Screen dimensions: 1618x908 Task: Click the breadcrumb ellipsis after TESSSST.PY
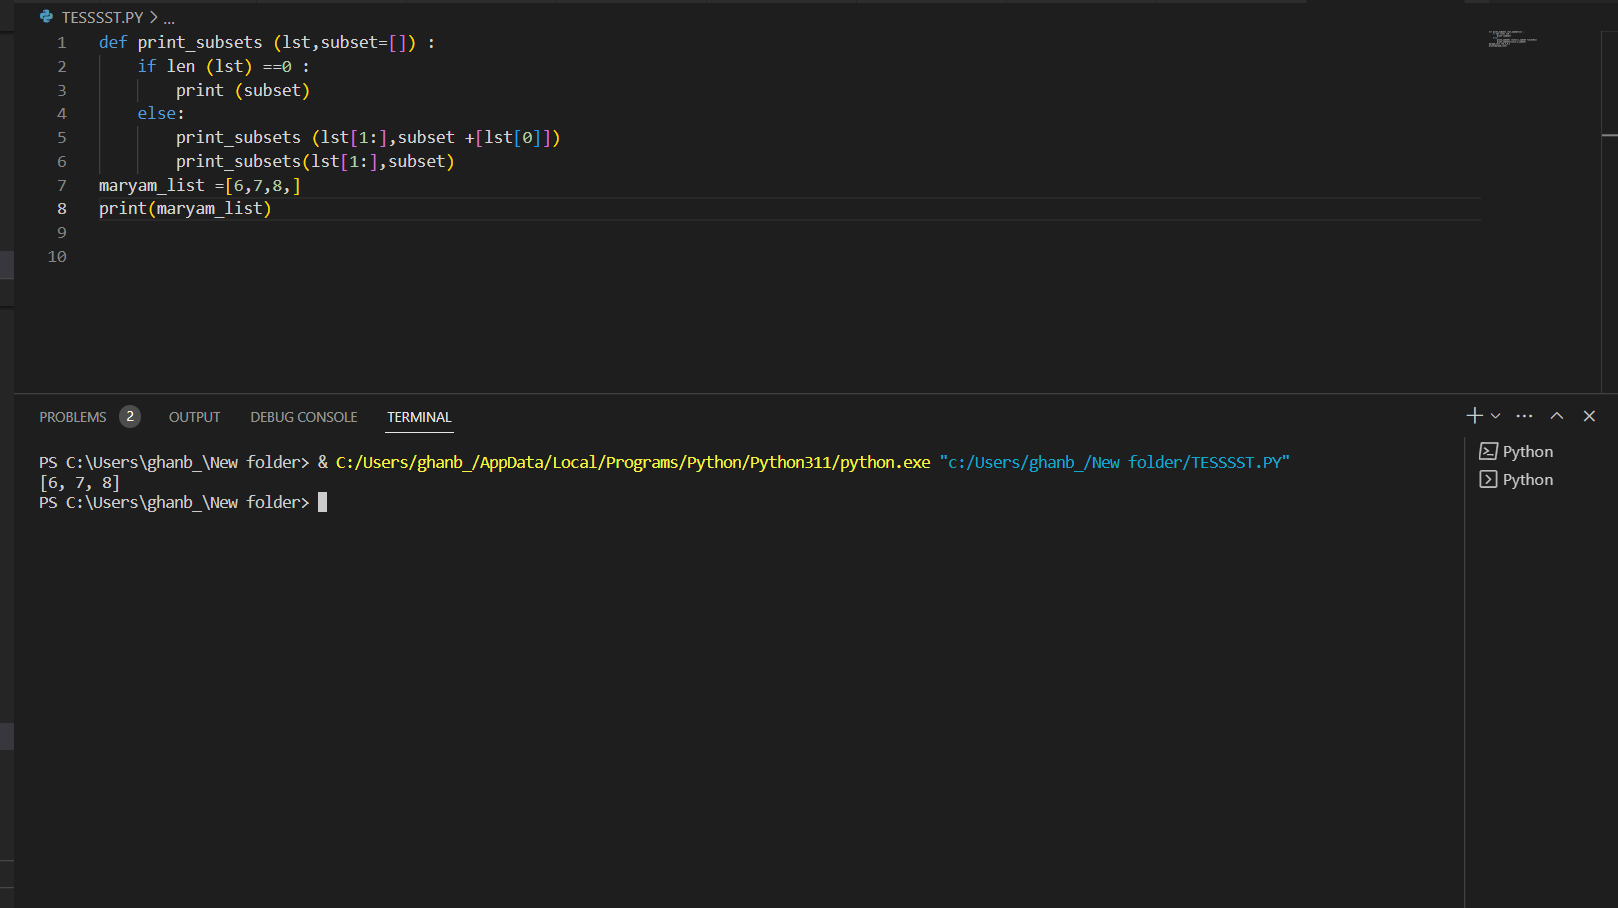point(169,18)
